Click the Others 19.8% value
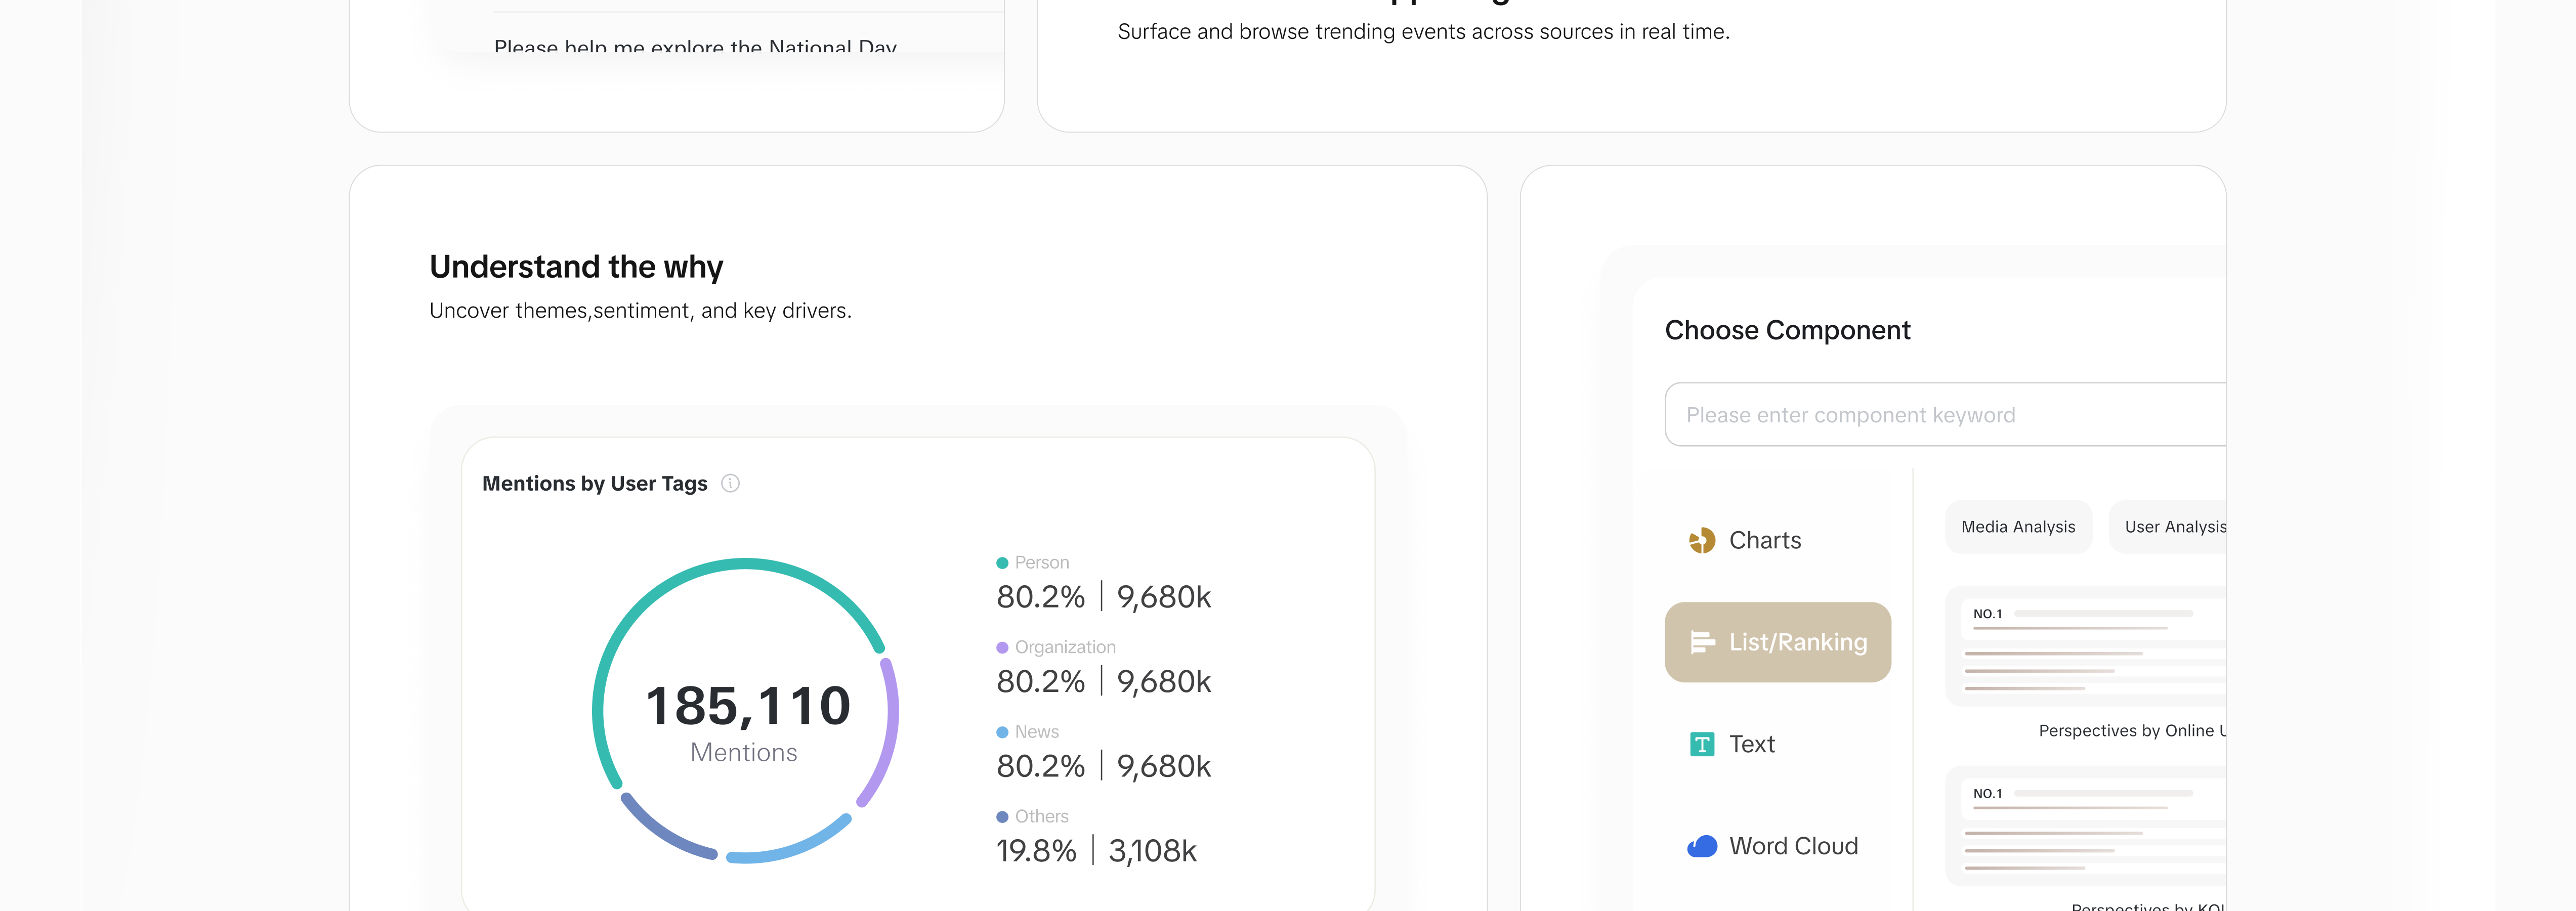 point(1036,851)
